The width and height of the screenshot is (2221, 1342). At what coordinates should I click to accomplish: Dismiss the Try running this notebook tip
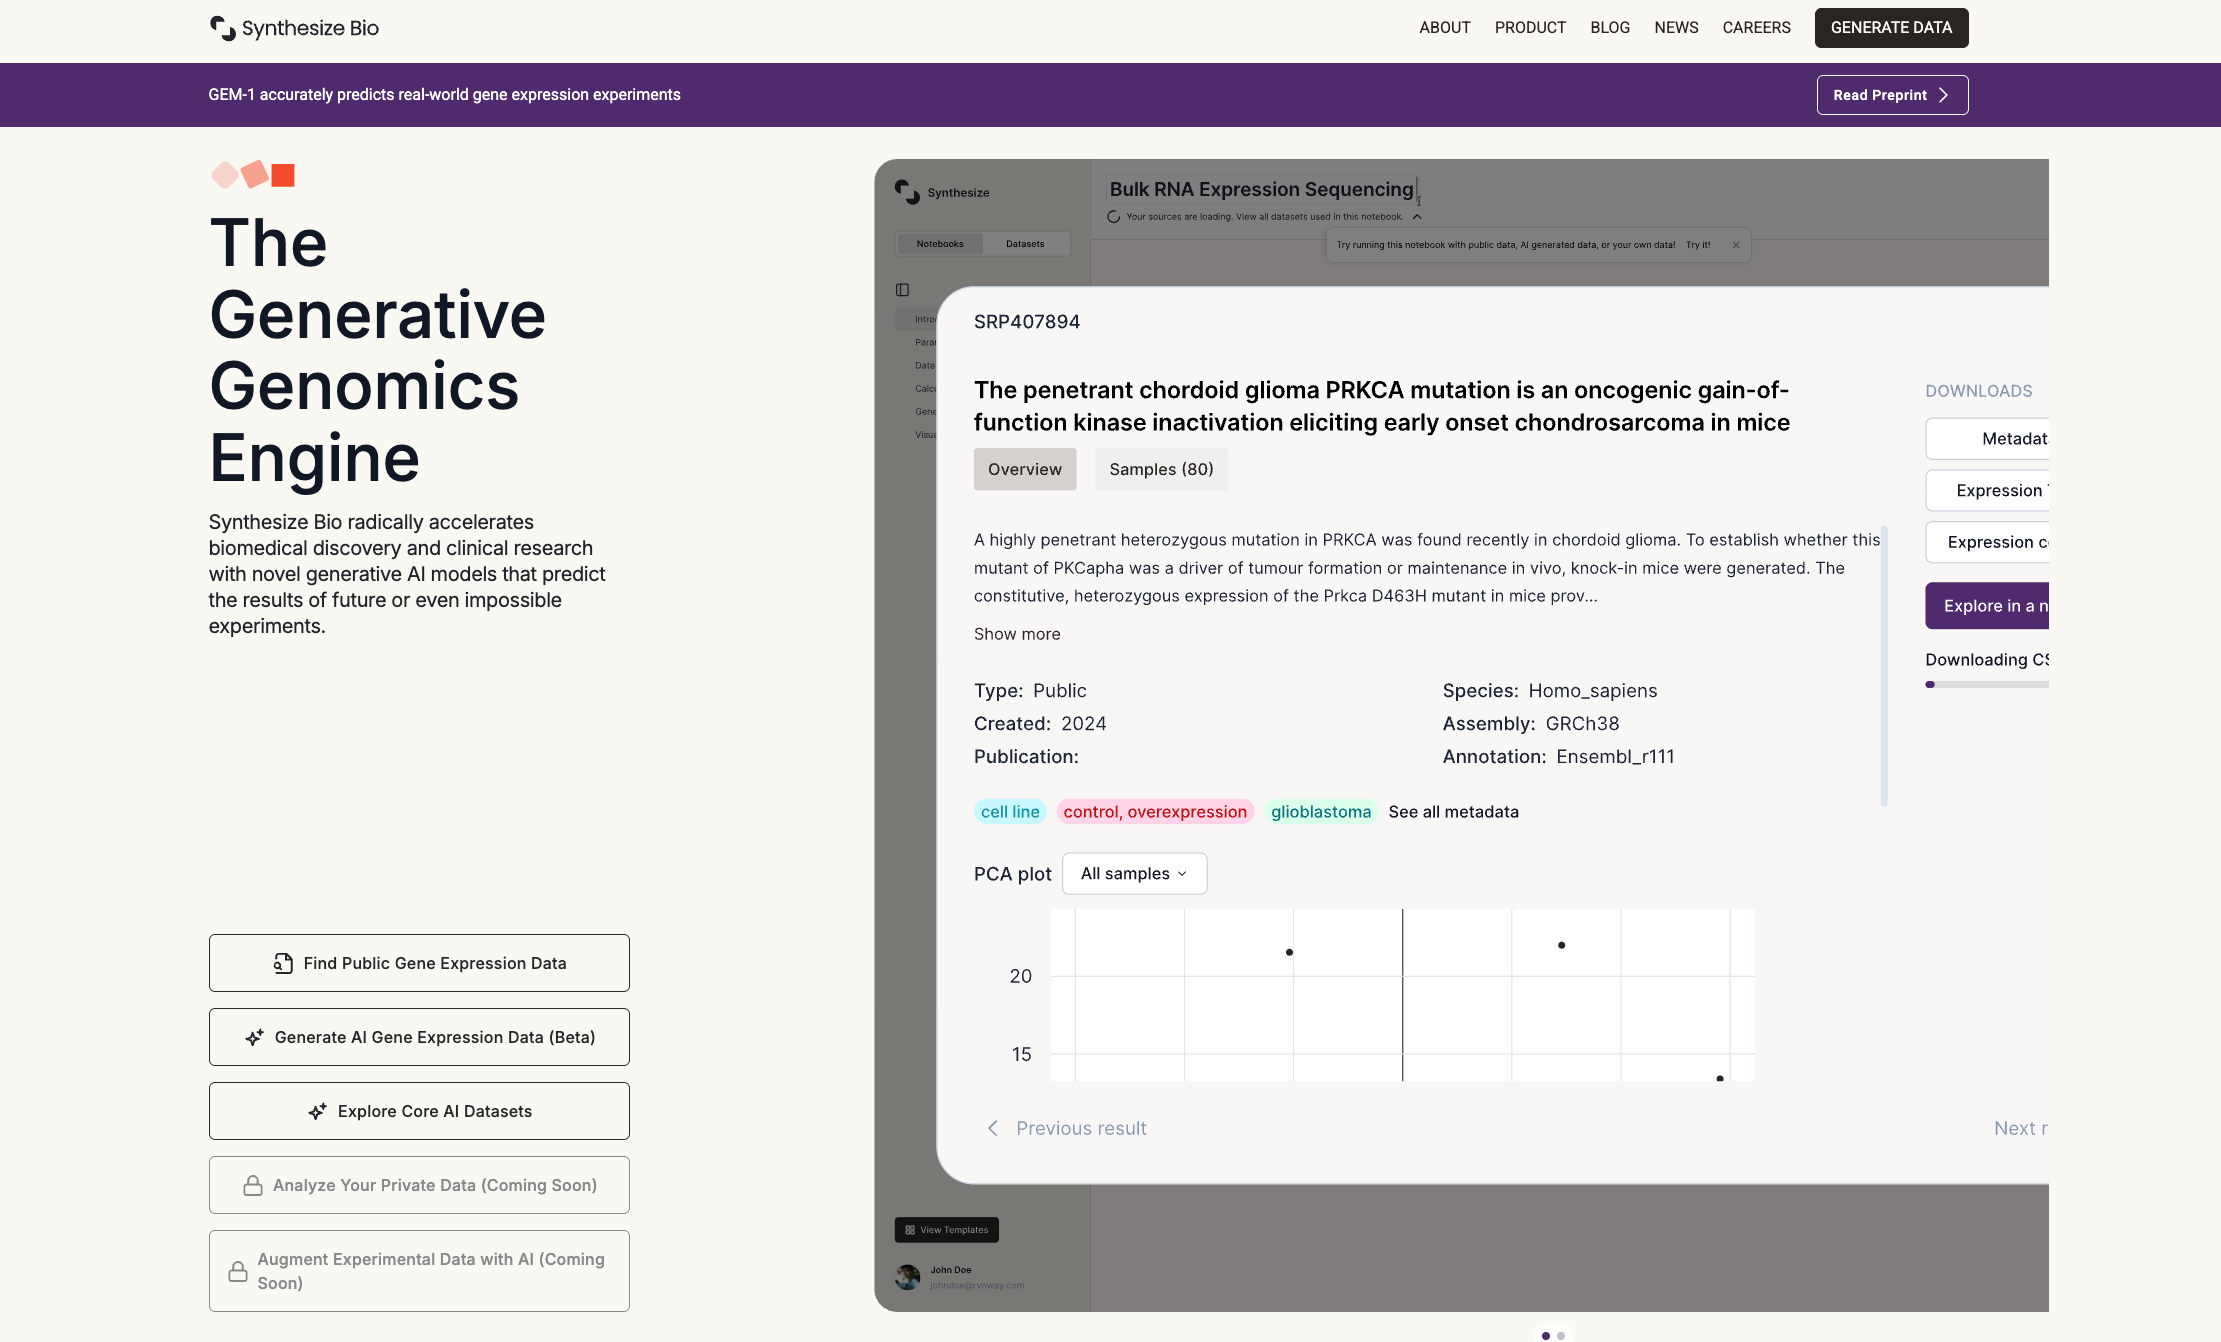coord(1736,245)
